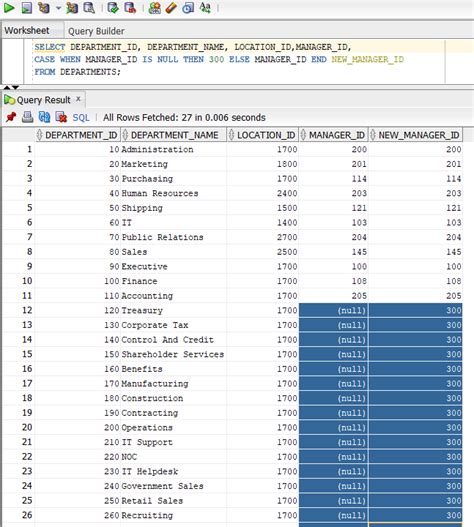Click the delete row icon with red X
The width and height of the screenshot is (474, 527).
pos(61,117)
